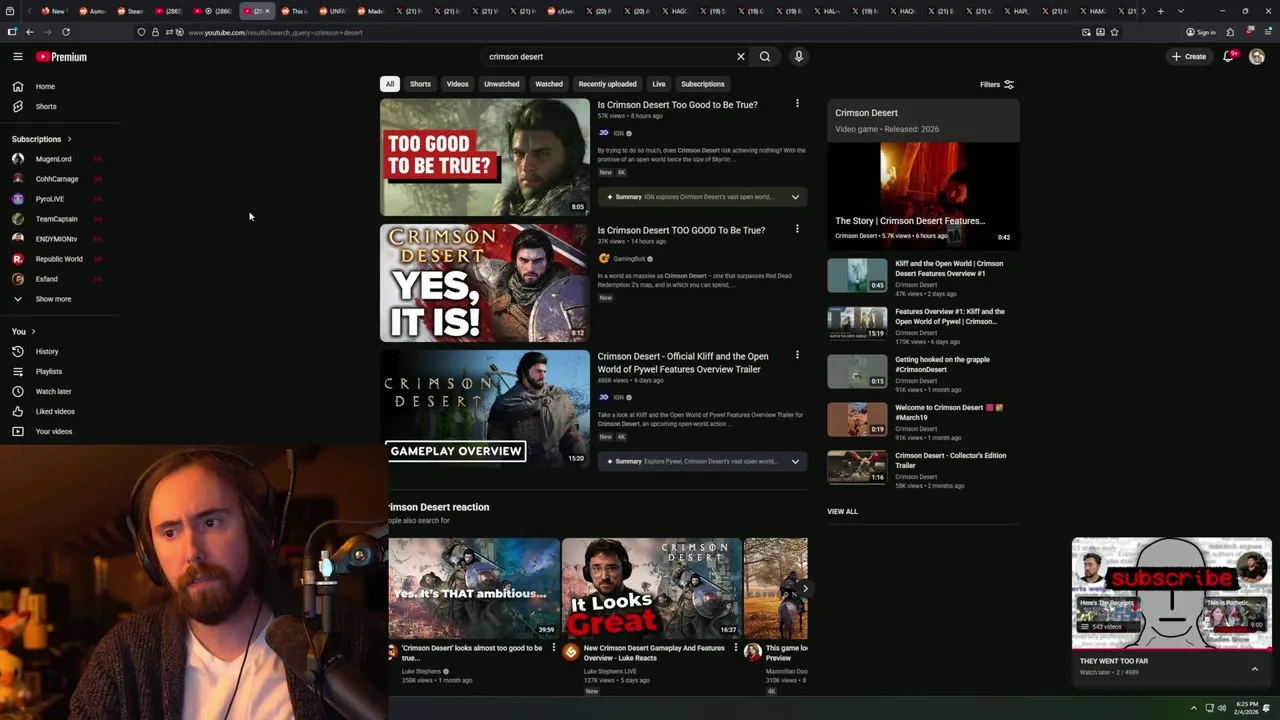Image resolution: width=1280 pixels, height=720 pixels.
Task: Open search Filters
Action: coord(997,85)
